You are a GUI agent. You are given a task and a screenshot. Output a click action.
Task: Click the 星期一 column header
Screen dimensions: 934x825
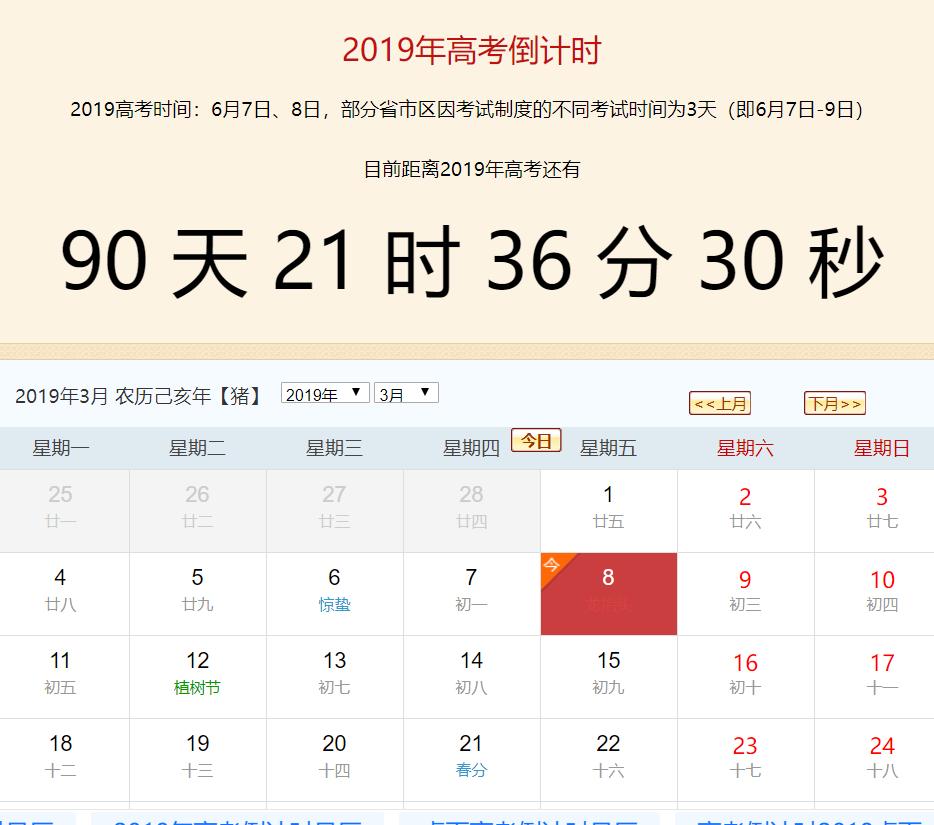point(61,448)
